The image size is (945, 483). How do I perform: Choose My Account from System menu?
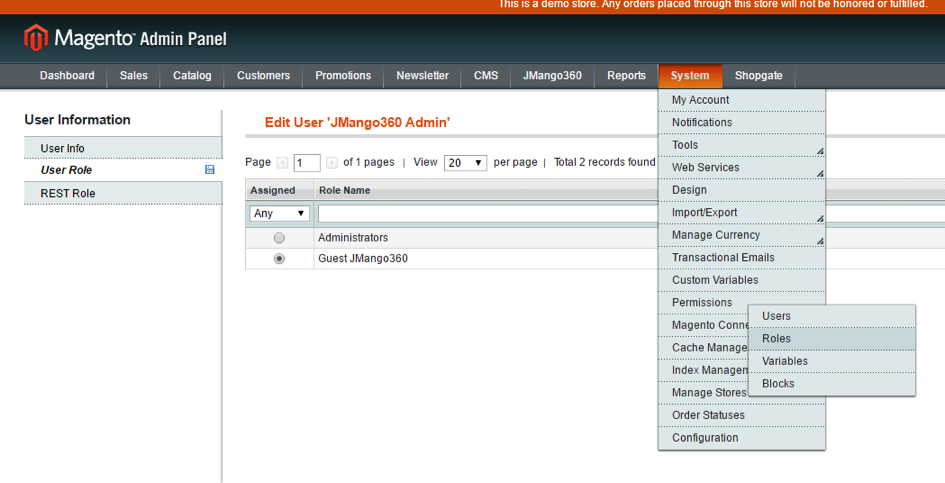[x=741, y=100]
